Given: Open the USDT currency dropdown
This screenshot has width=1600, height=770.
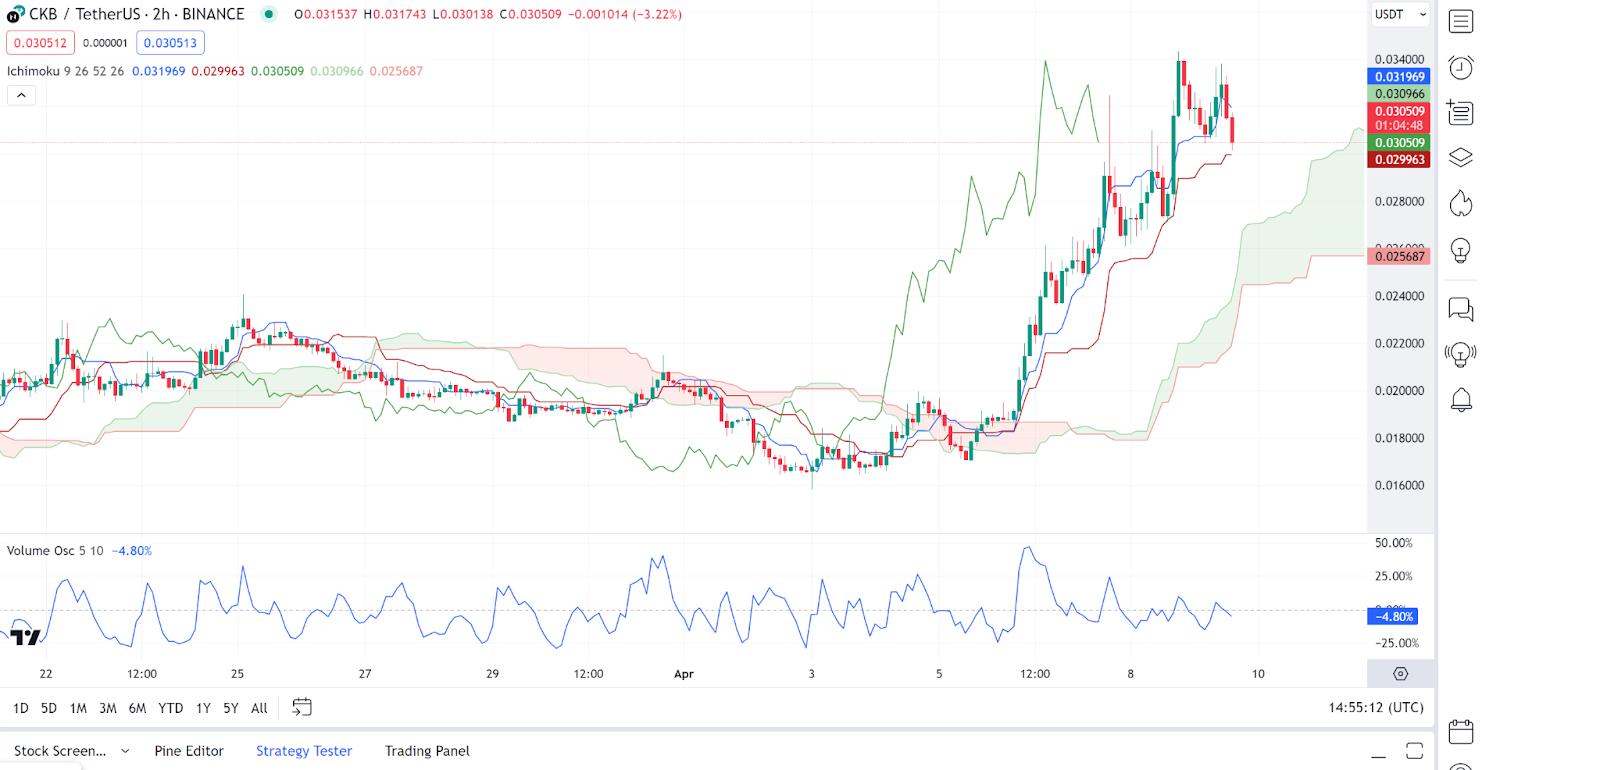Looking at the screenshot, I should pyautogui.click(x=1400, y=14).
